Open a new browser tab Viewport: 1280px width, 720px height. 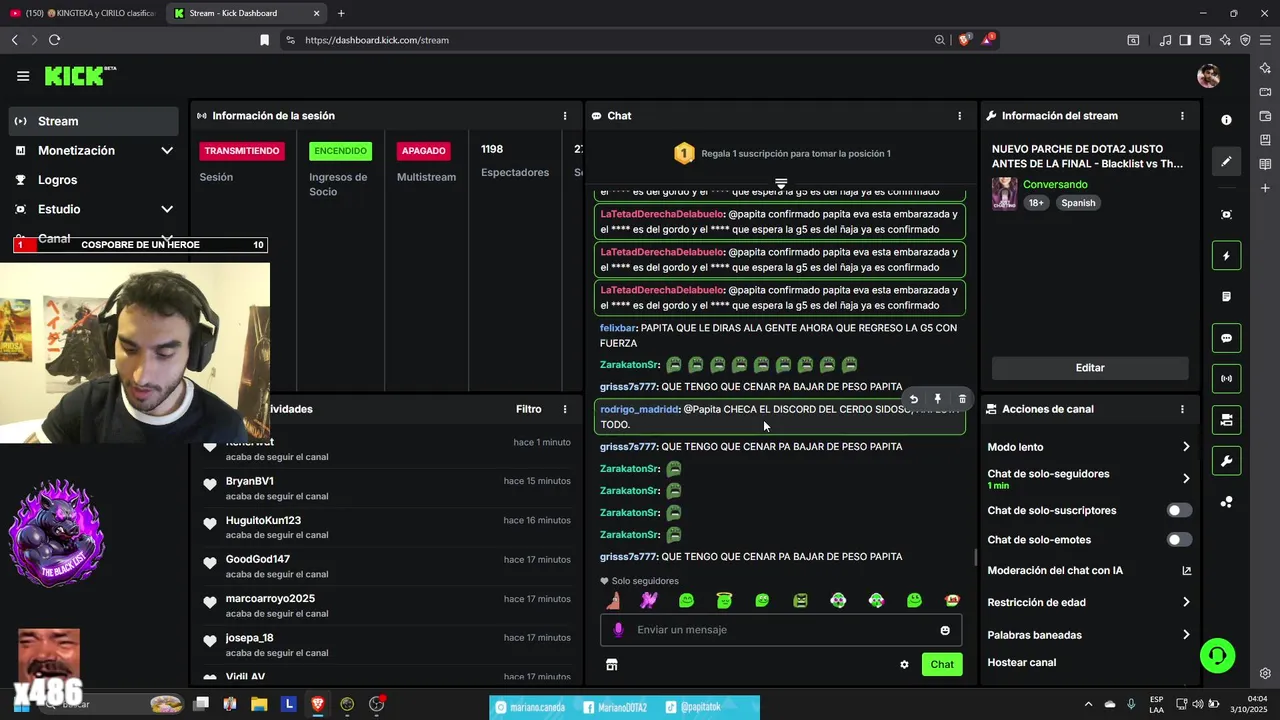point(341,13)
